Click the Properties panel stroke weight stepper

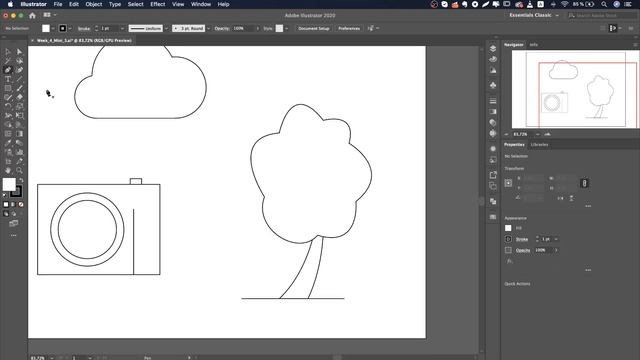(537, 239)
